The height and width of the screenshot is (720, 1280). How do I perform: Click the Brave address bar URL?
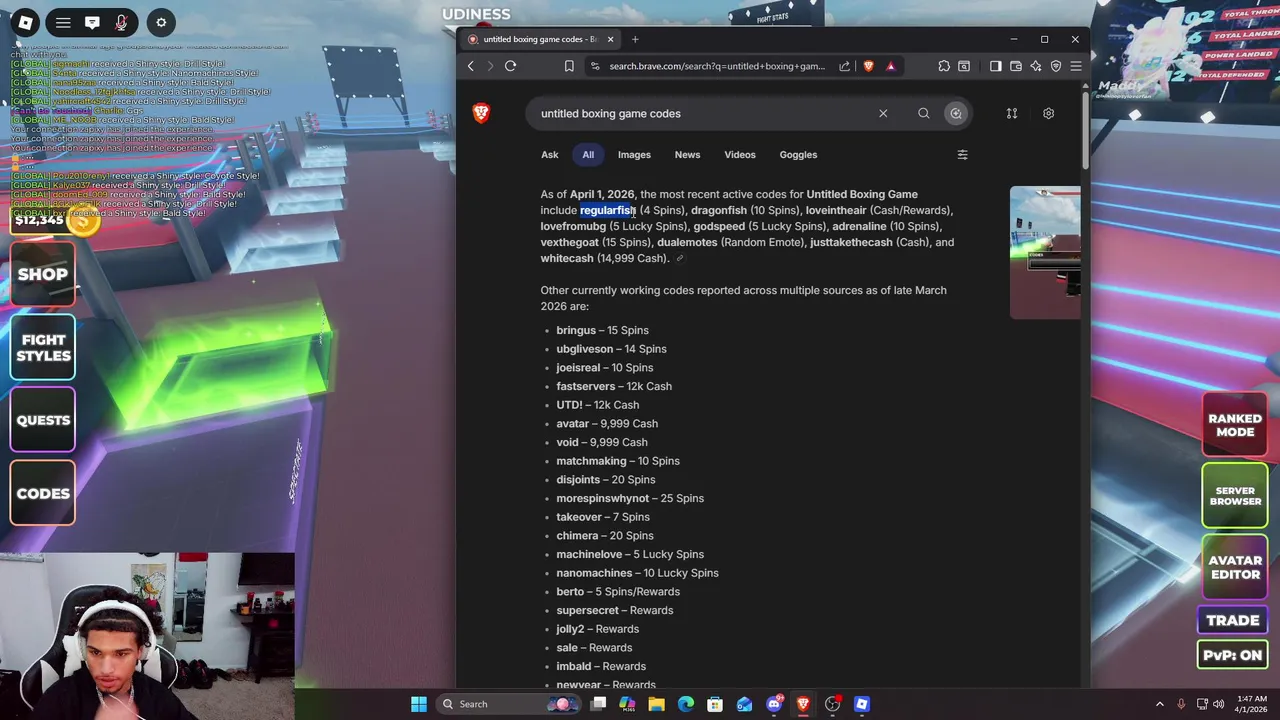pyautogui.click(x=717, y=66)
